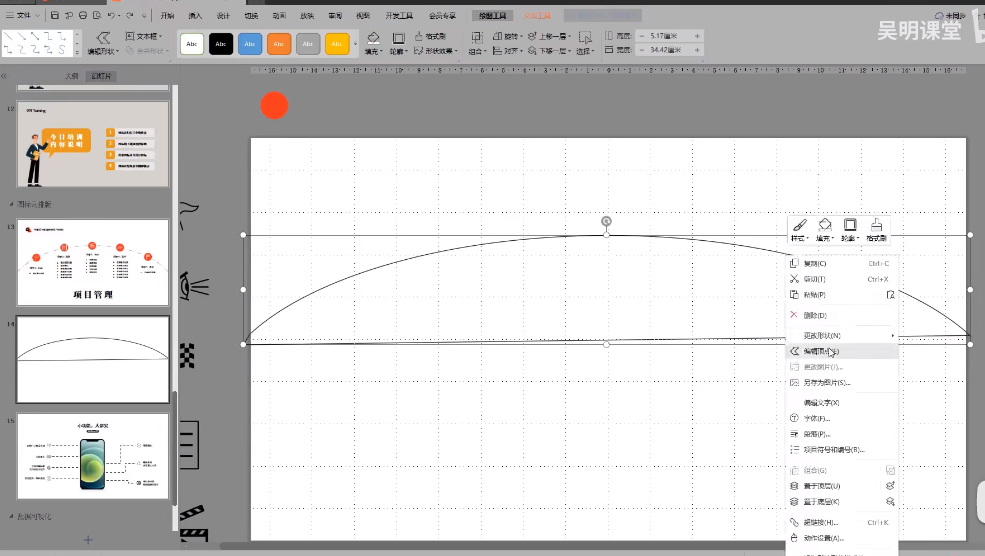Open the Bring Forward (上移一层) dropdown
This screenshot has height=556, width=985.
550,36
